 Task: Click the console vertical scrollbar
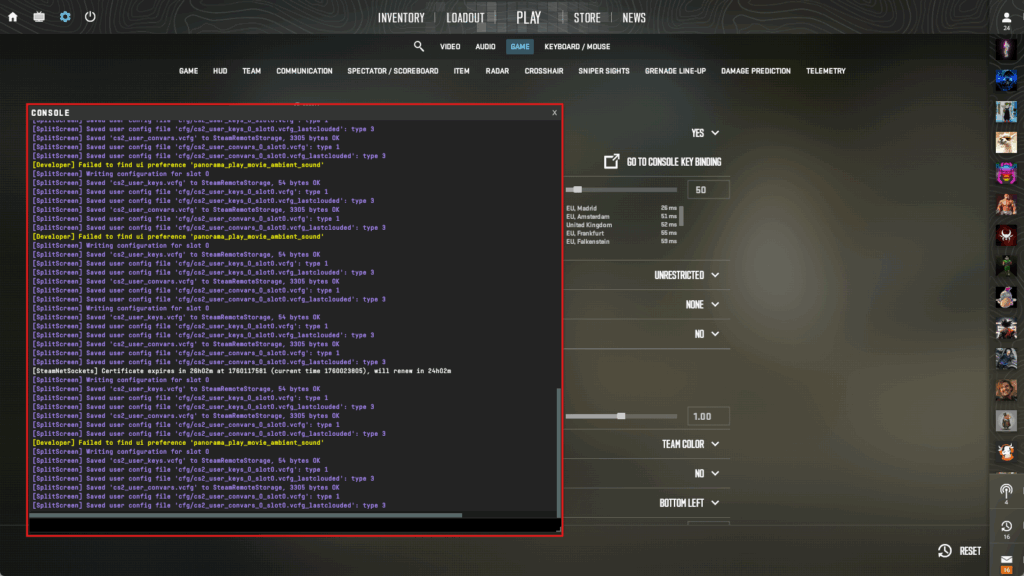[558, 451]
